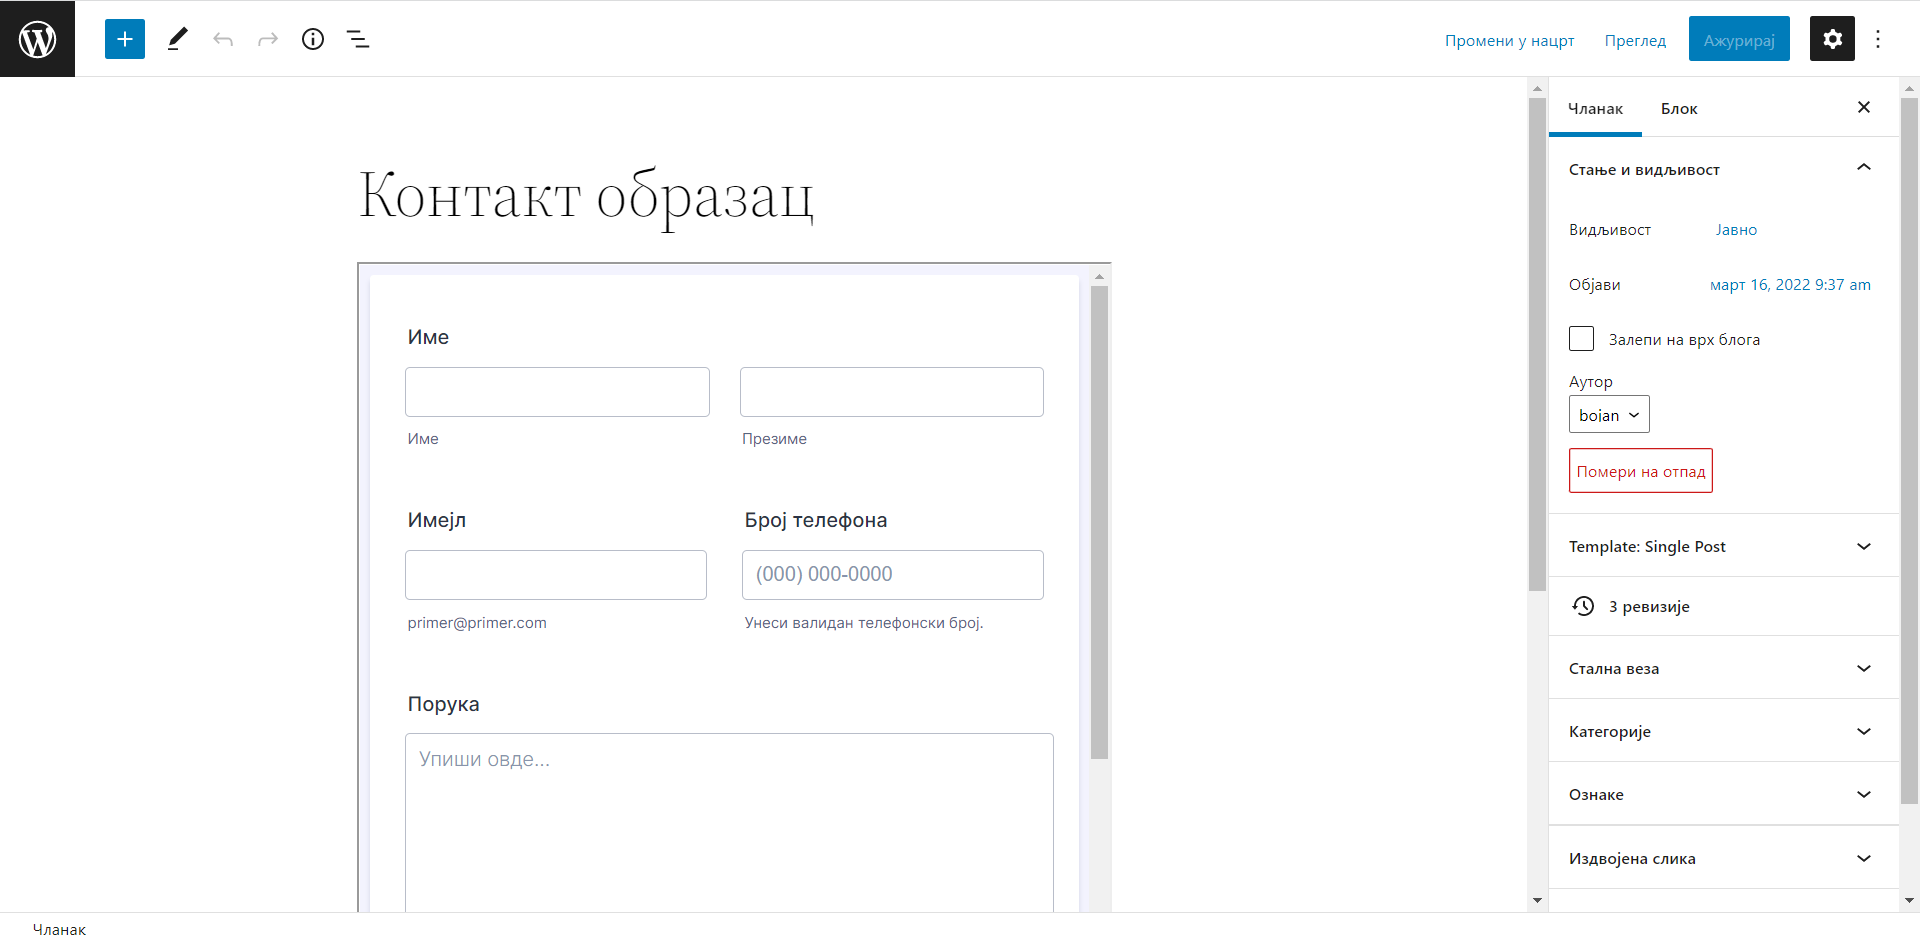Click the 'Ажурирај' update button

(1739, 39)
